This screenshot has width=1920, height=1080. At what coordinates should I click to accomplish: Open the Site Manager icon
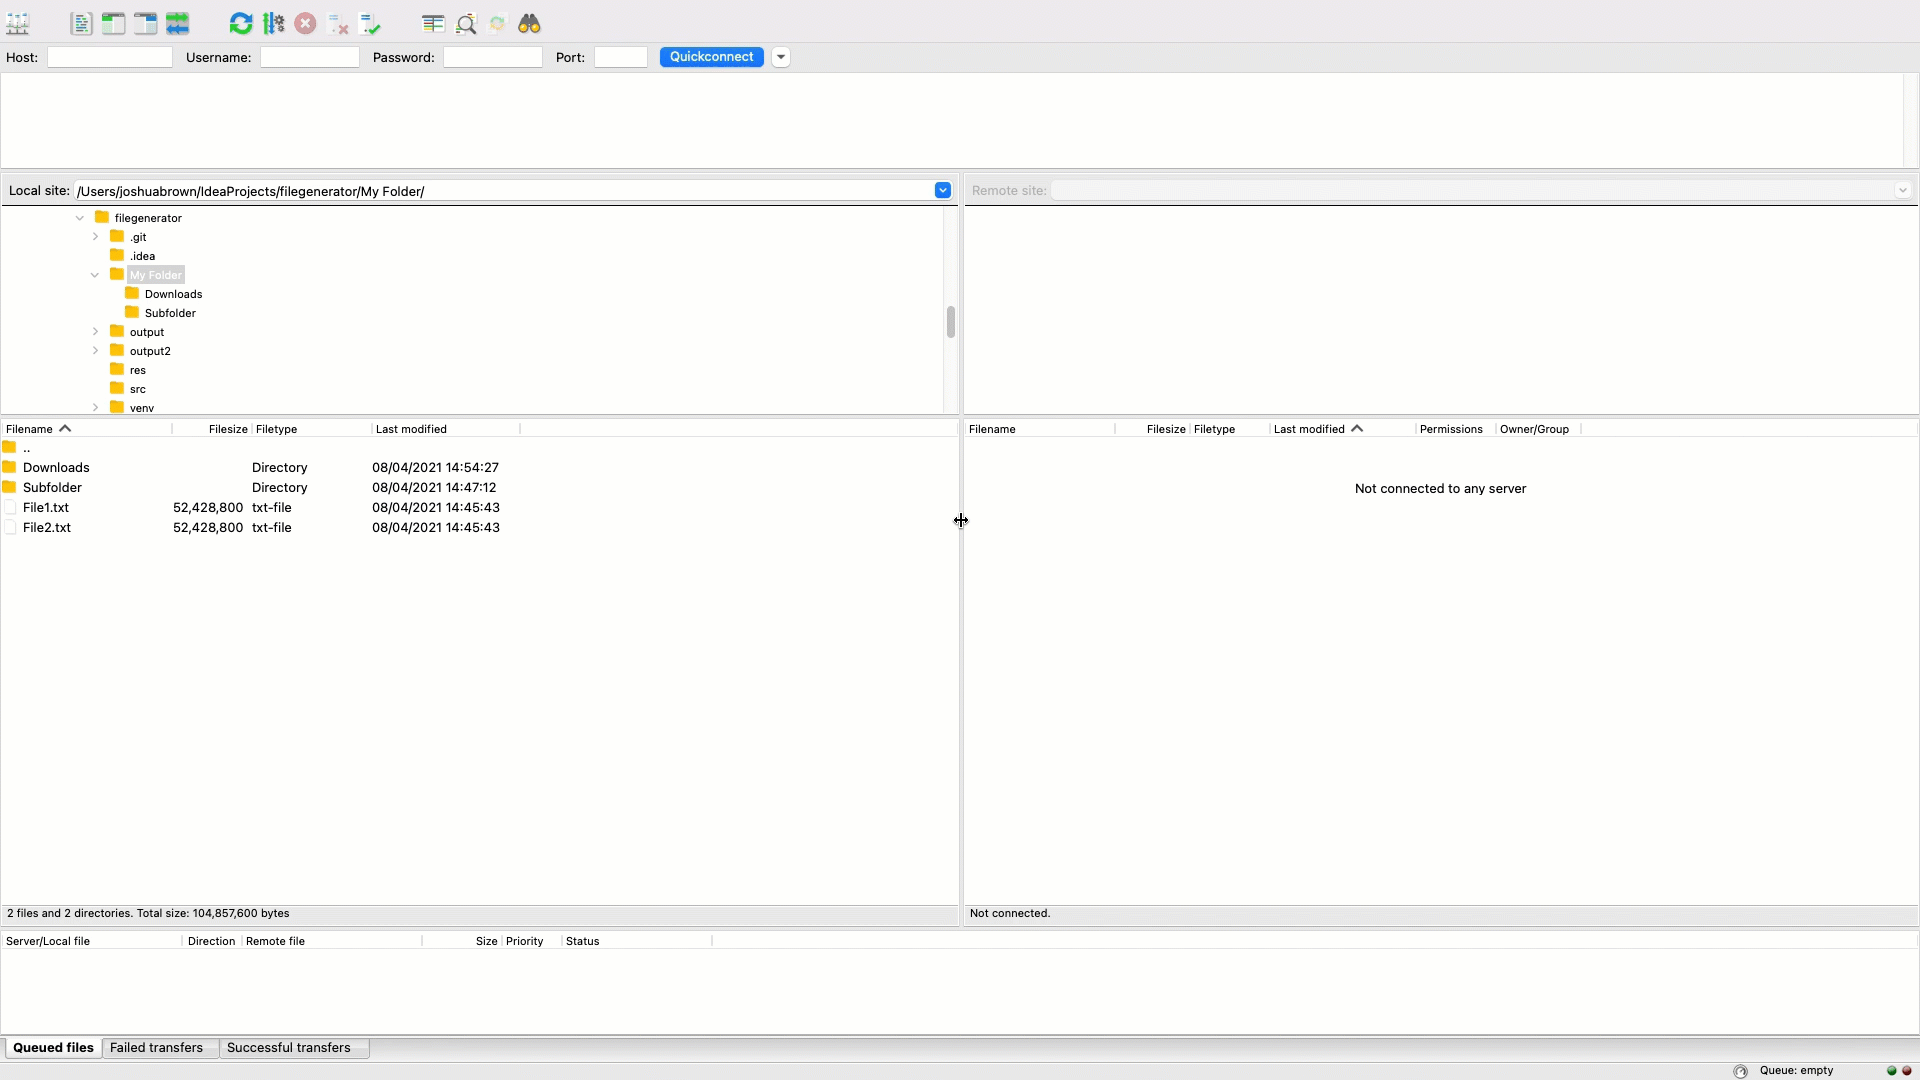click(x=18, y=23)
